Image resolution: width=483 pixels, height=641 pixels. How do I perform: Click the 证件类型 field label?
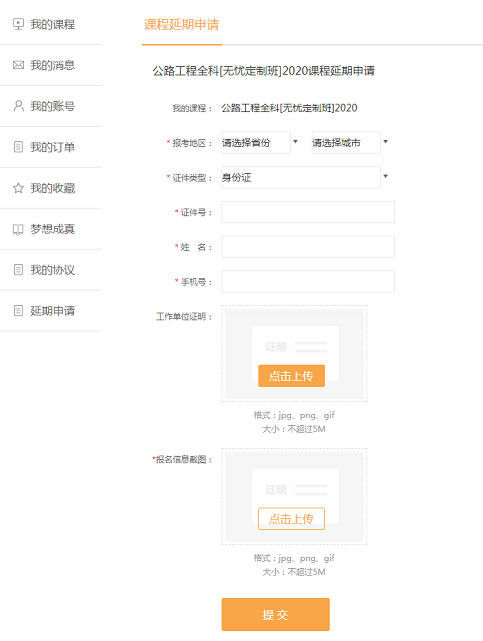(x=190, y=178)
